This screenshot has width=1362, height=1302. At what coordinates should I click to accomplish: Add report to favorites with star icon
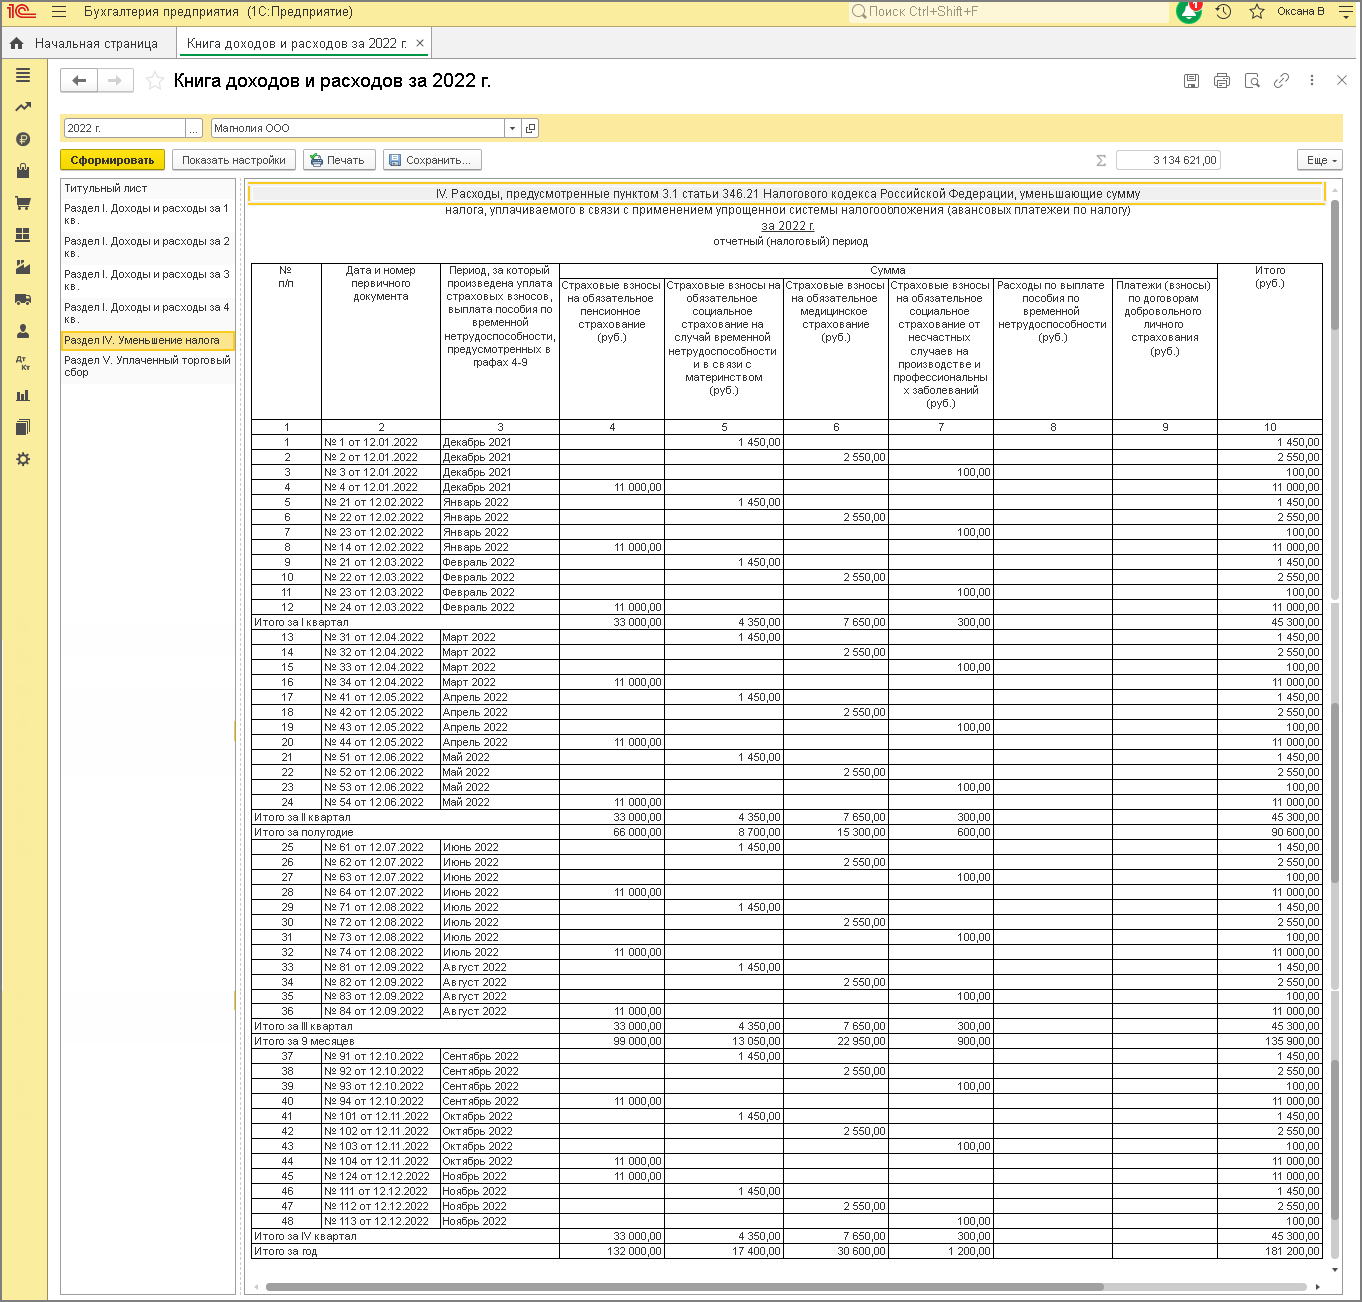pos(155,81)
